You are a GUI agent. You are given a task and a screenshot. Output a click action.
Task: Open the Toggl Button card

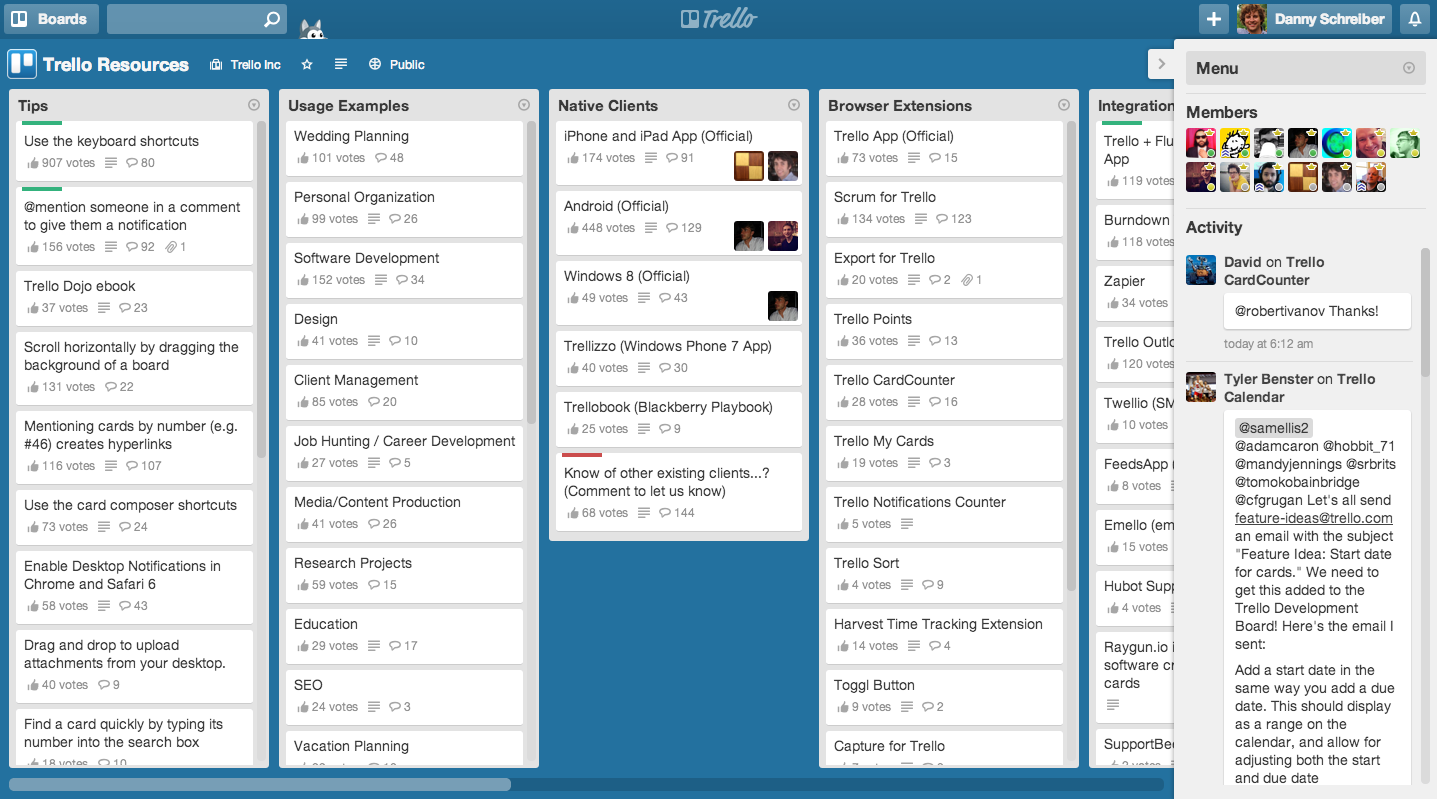(945, 696)
